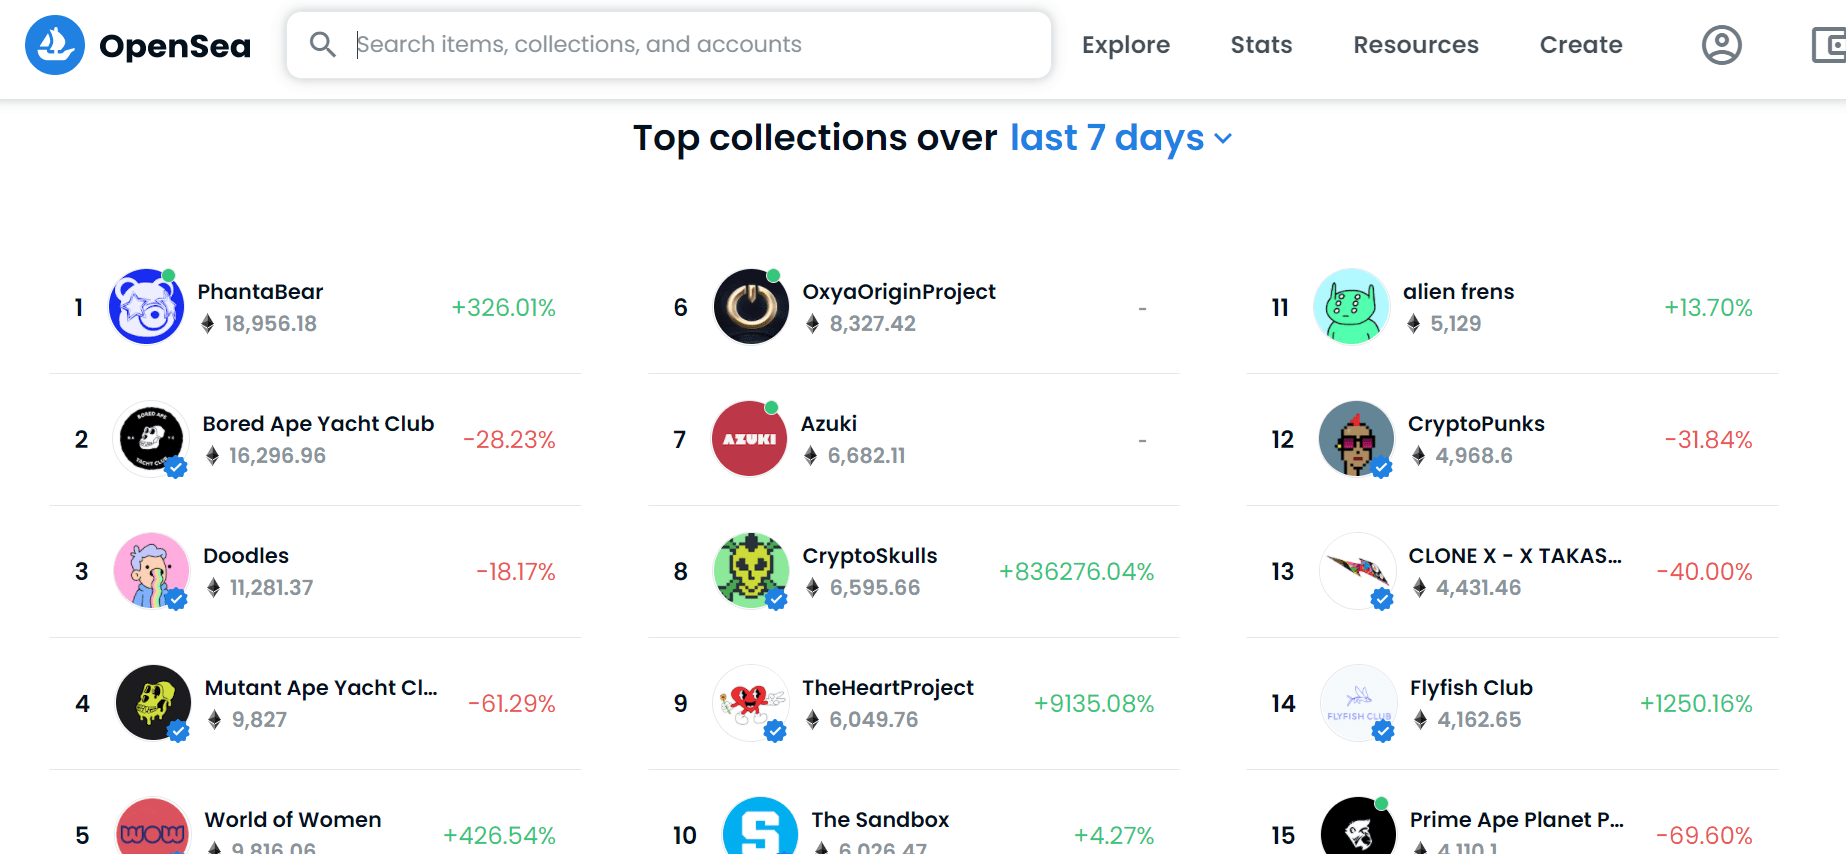The image size is (1846, 854).
Task: Open the Prime Ape Planet P... link
Action: [1517, 820]
